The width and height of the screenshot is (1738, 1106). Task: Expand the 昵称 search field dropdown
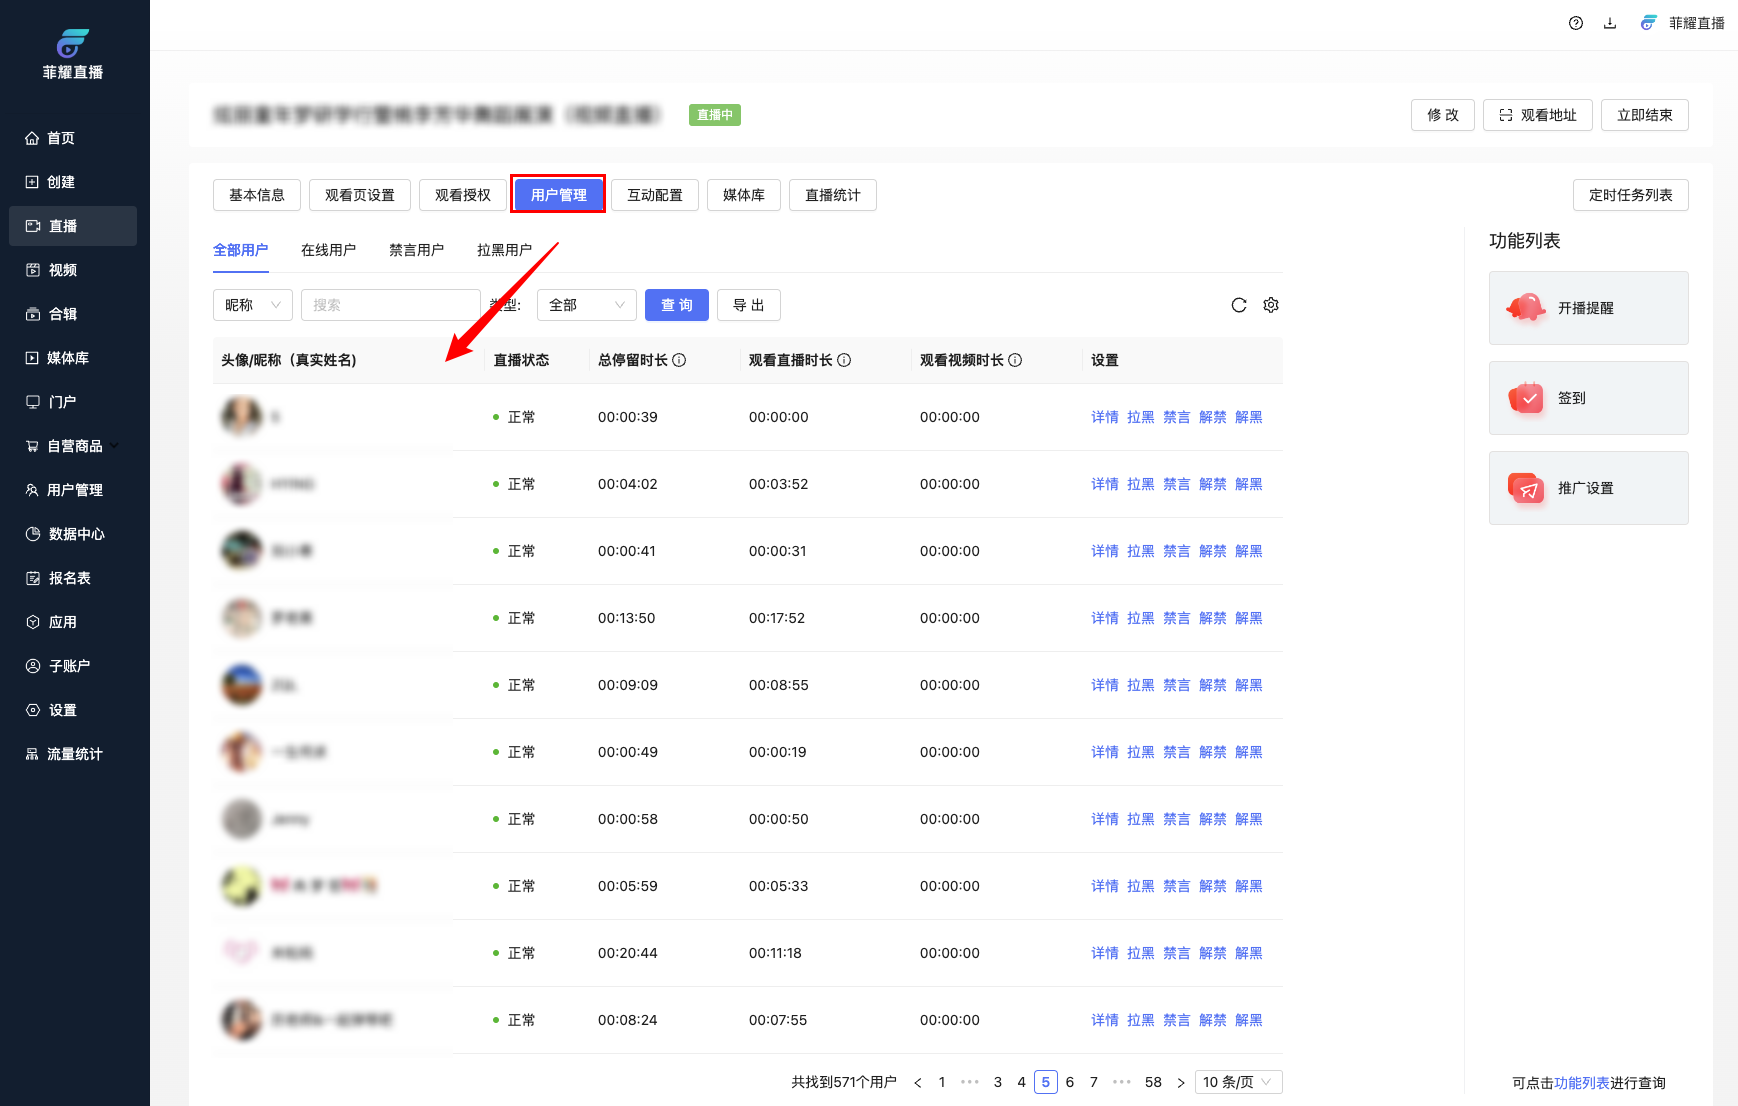click(x=252, y=305)
